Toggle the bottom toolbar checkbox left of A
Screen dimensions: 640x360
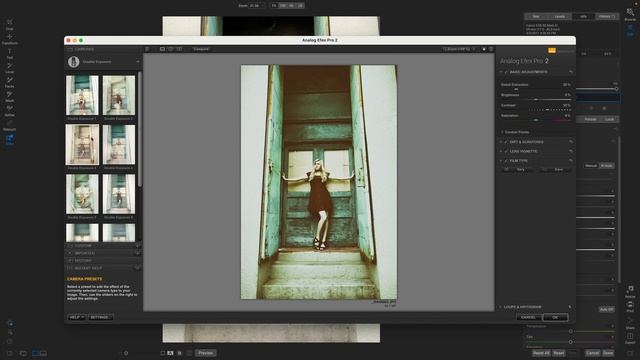tap(162, 353)
